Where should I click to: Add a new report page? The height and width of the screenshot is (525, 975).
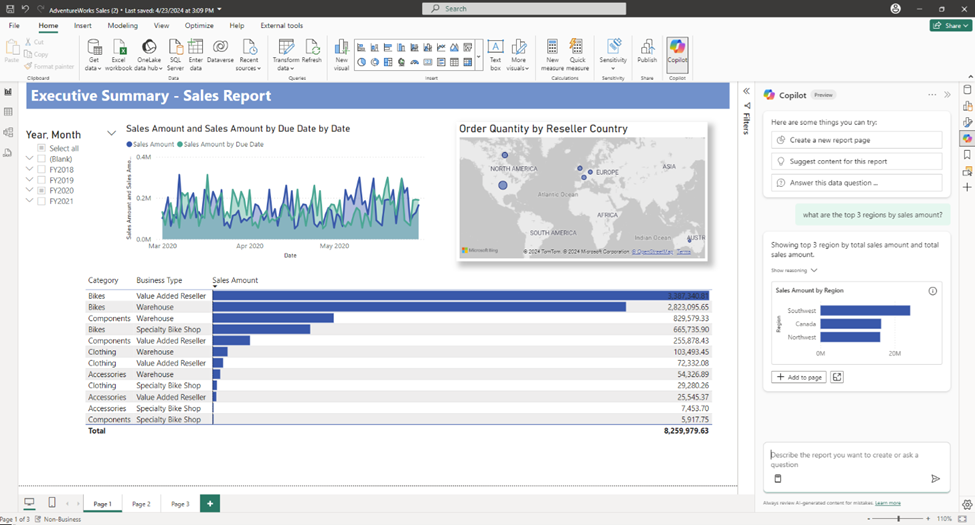(210, 504)
